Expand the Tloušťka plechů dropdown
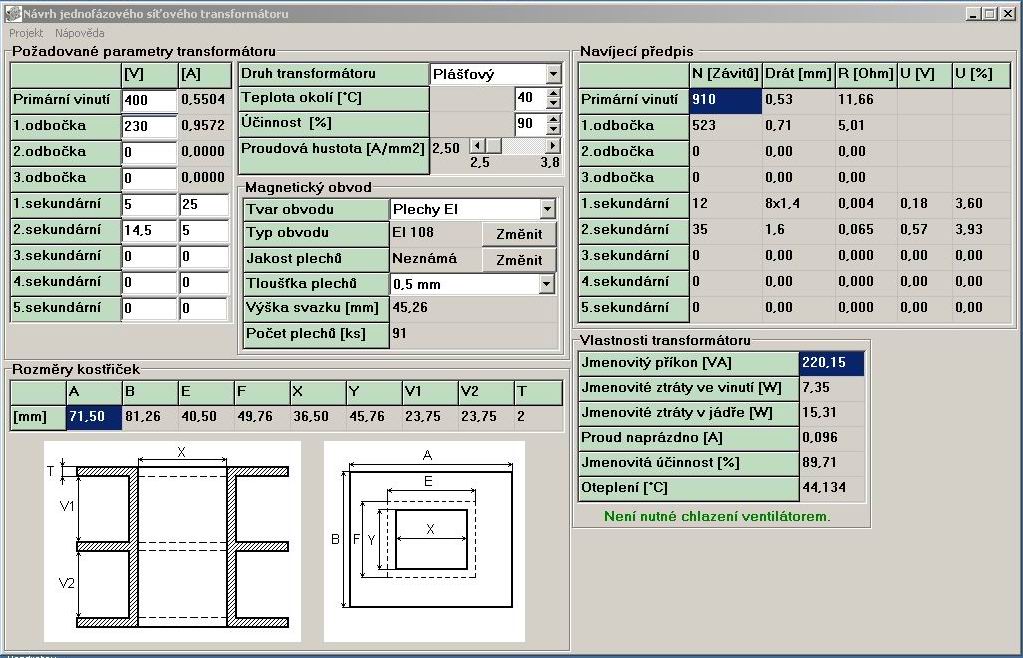The image size is (1023, 658). (546, 284)
